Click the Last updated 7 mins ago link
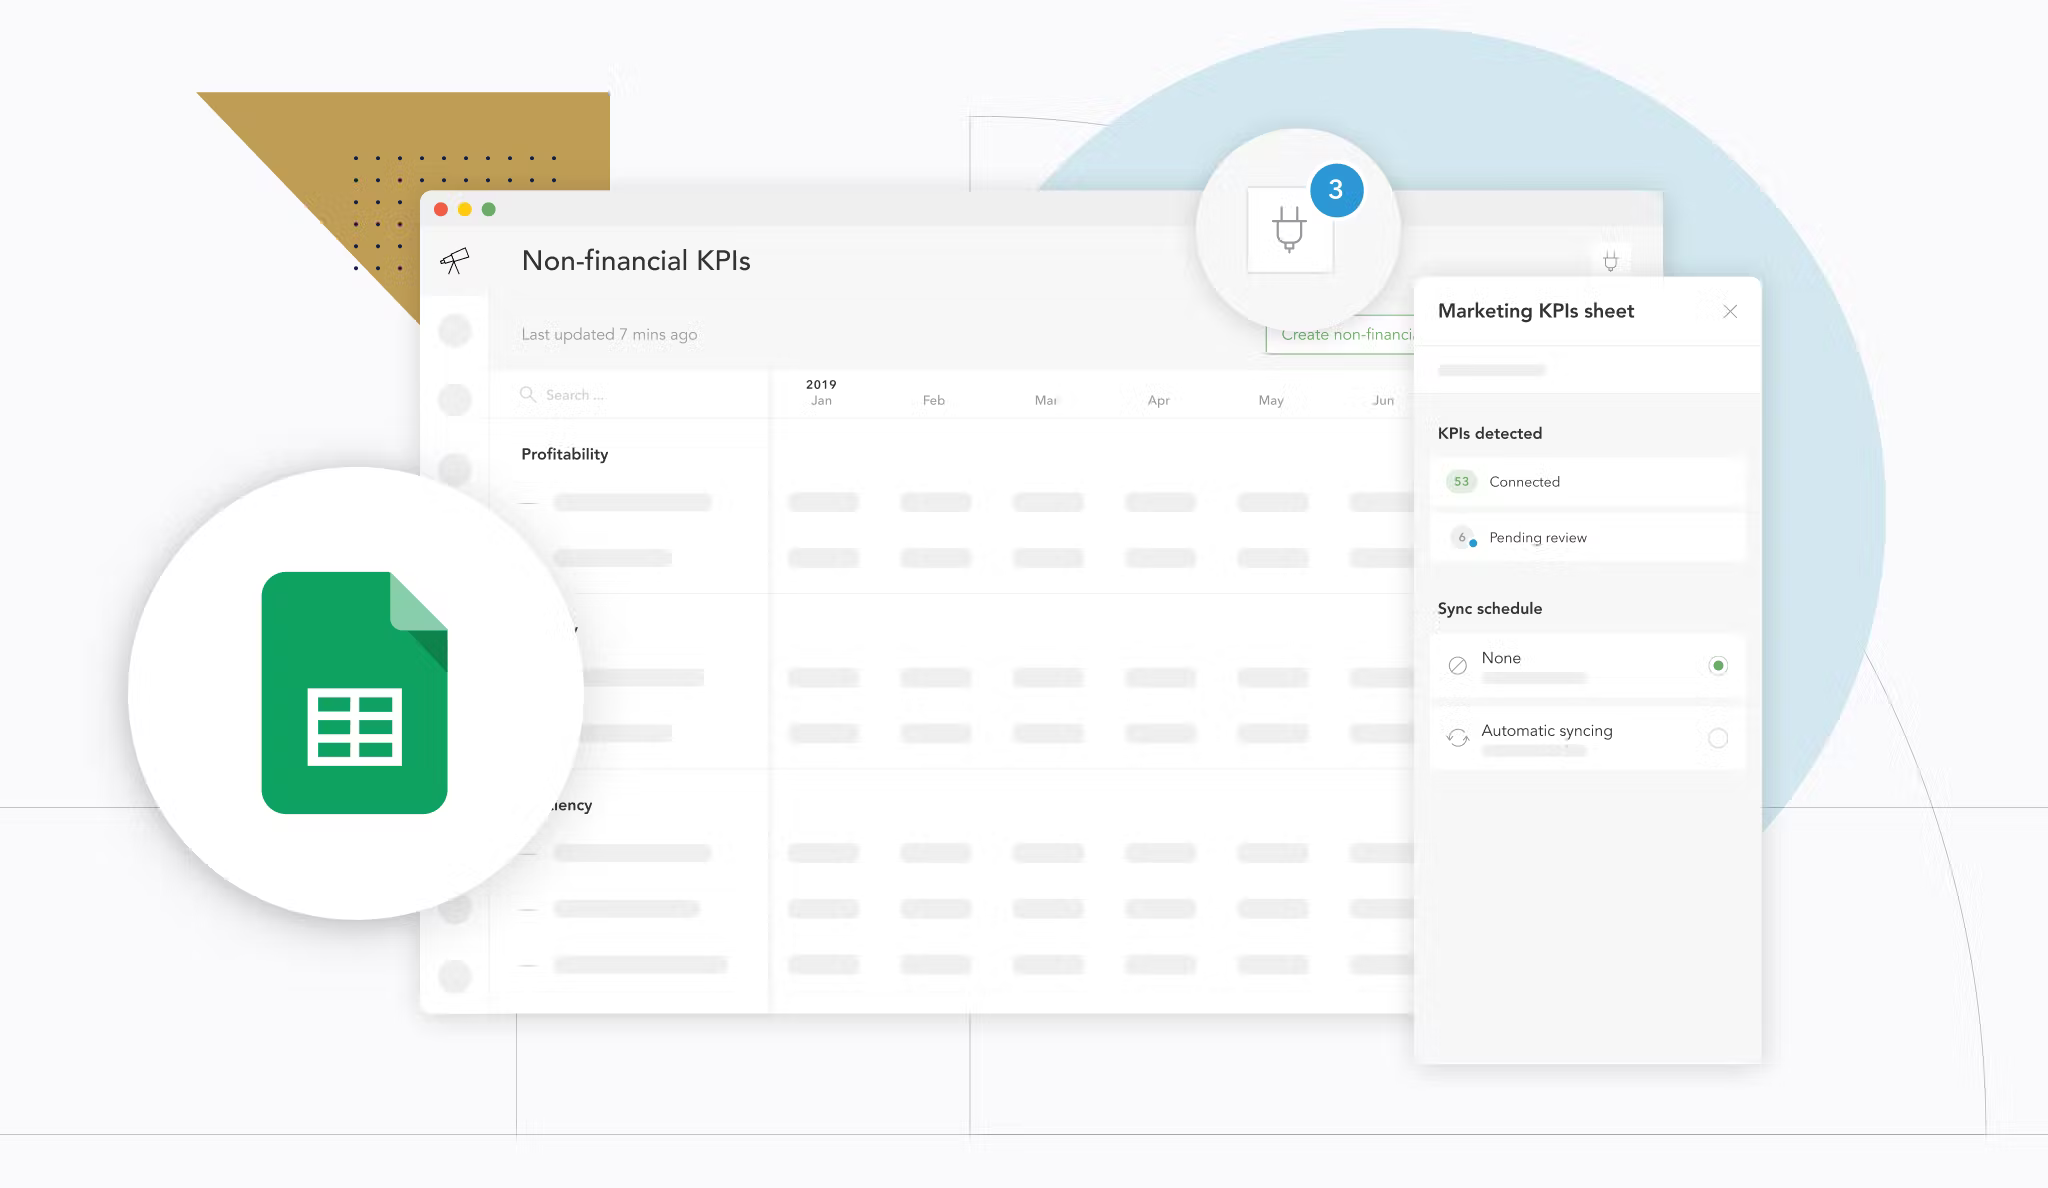Screen dimensions: 2048x1188 [608, 334]
